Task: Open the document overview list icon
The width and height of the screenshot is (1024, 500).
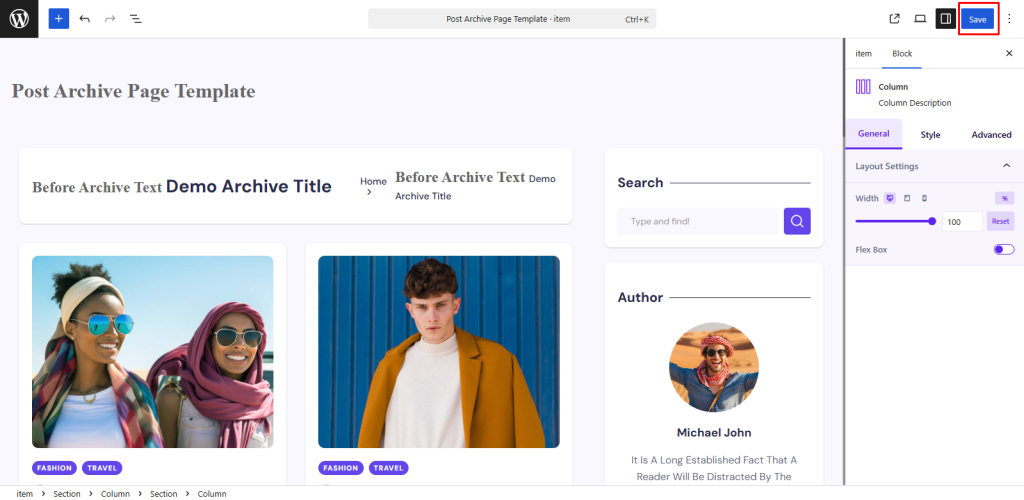Action: 136,19
